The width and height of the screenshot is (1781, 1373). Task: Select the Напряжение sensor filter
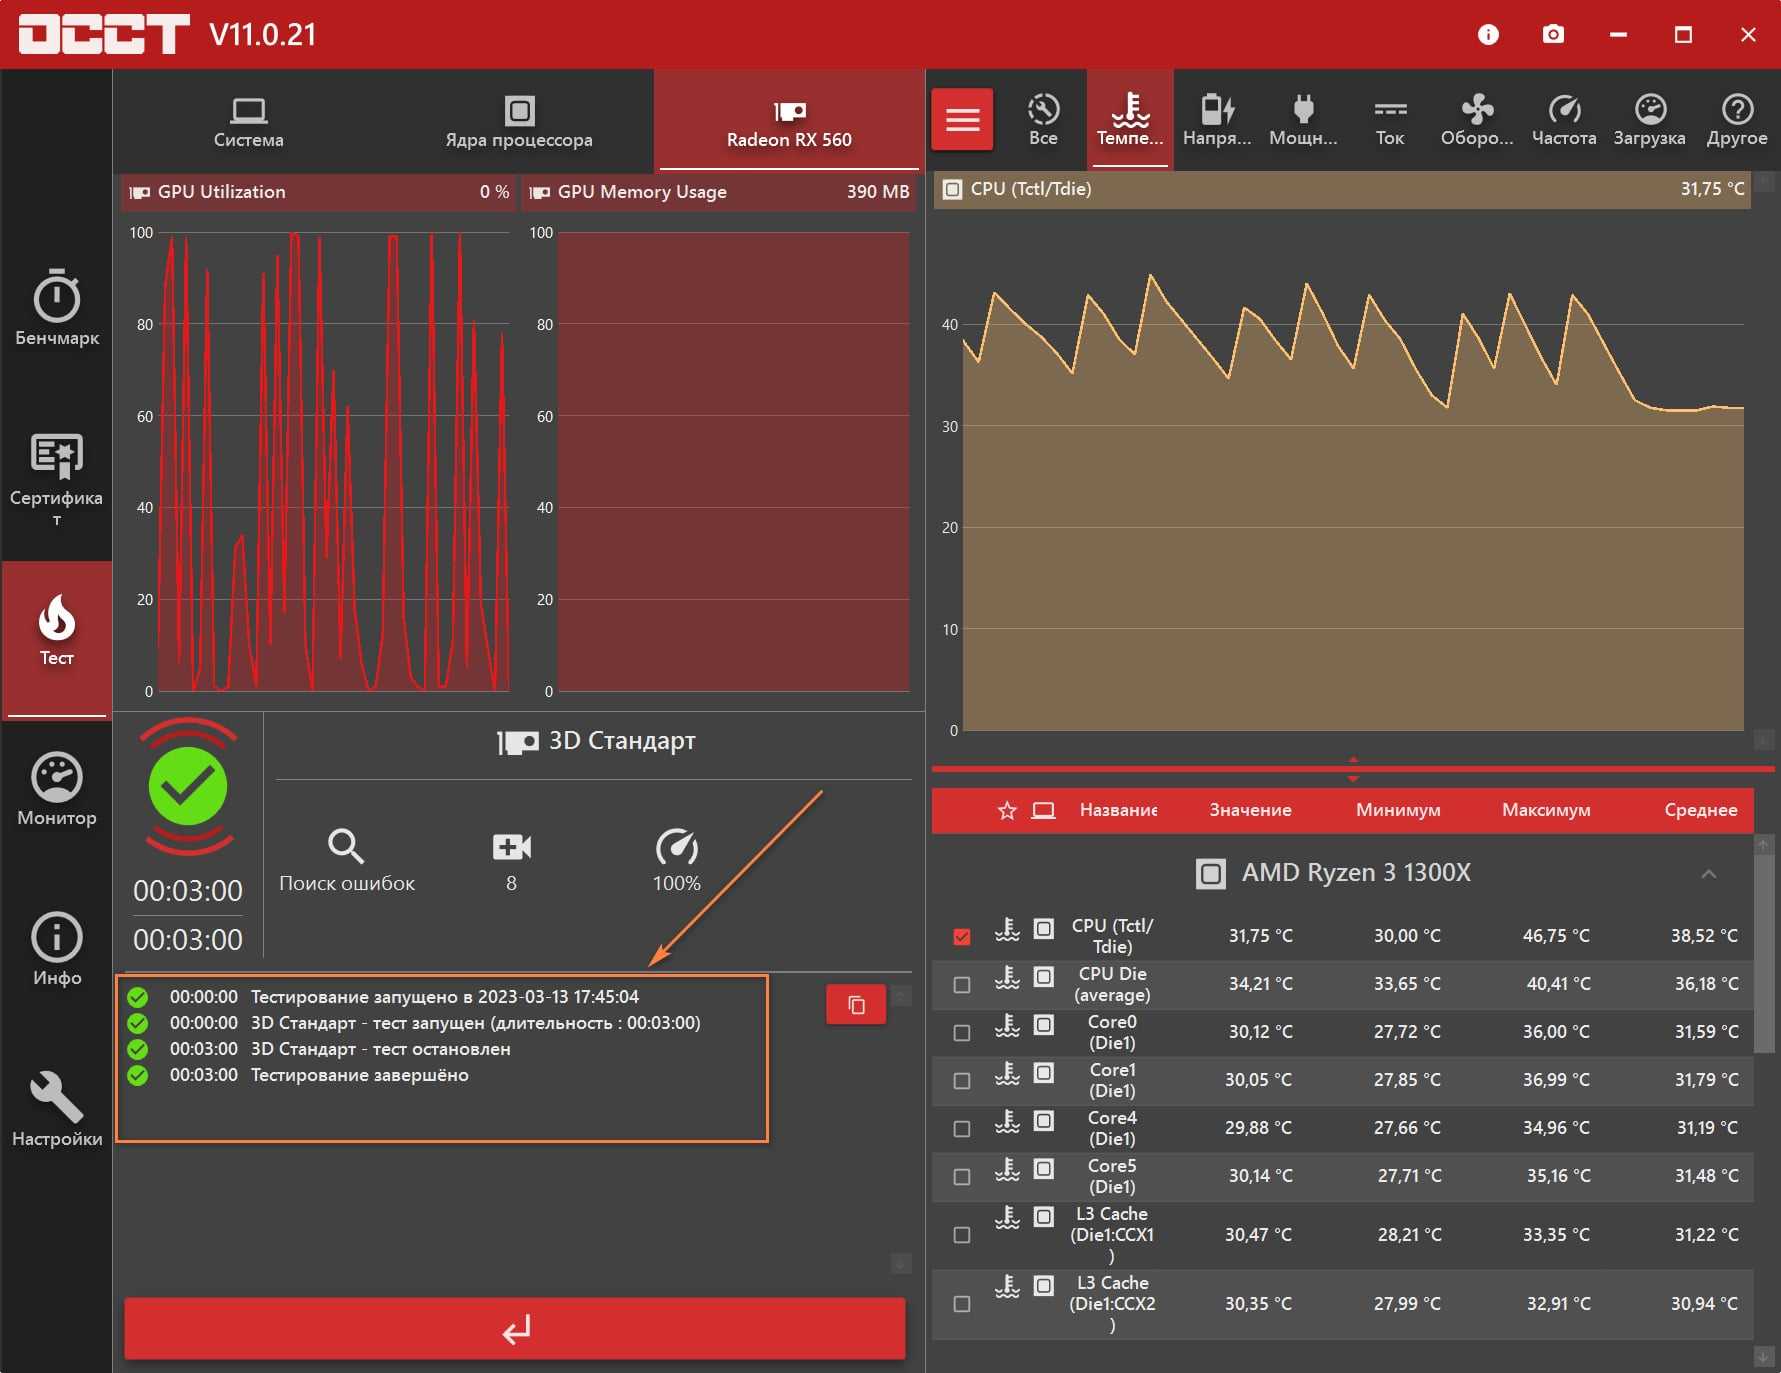[1217, 120]
